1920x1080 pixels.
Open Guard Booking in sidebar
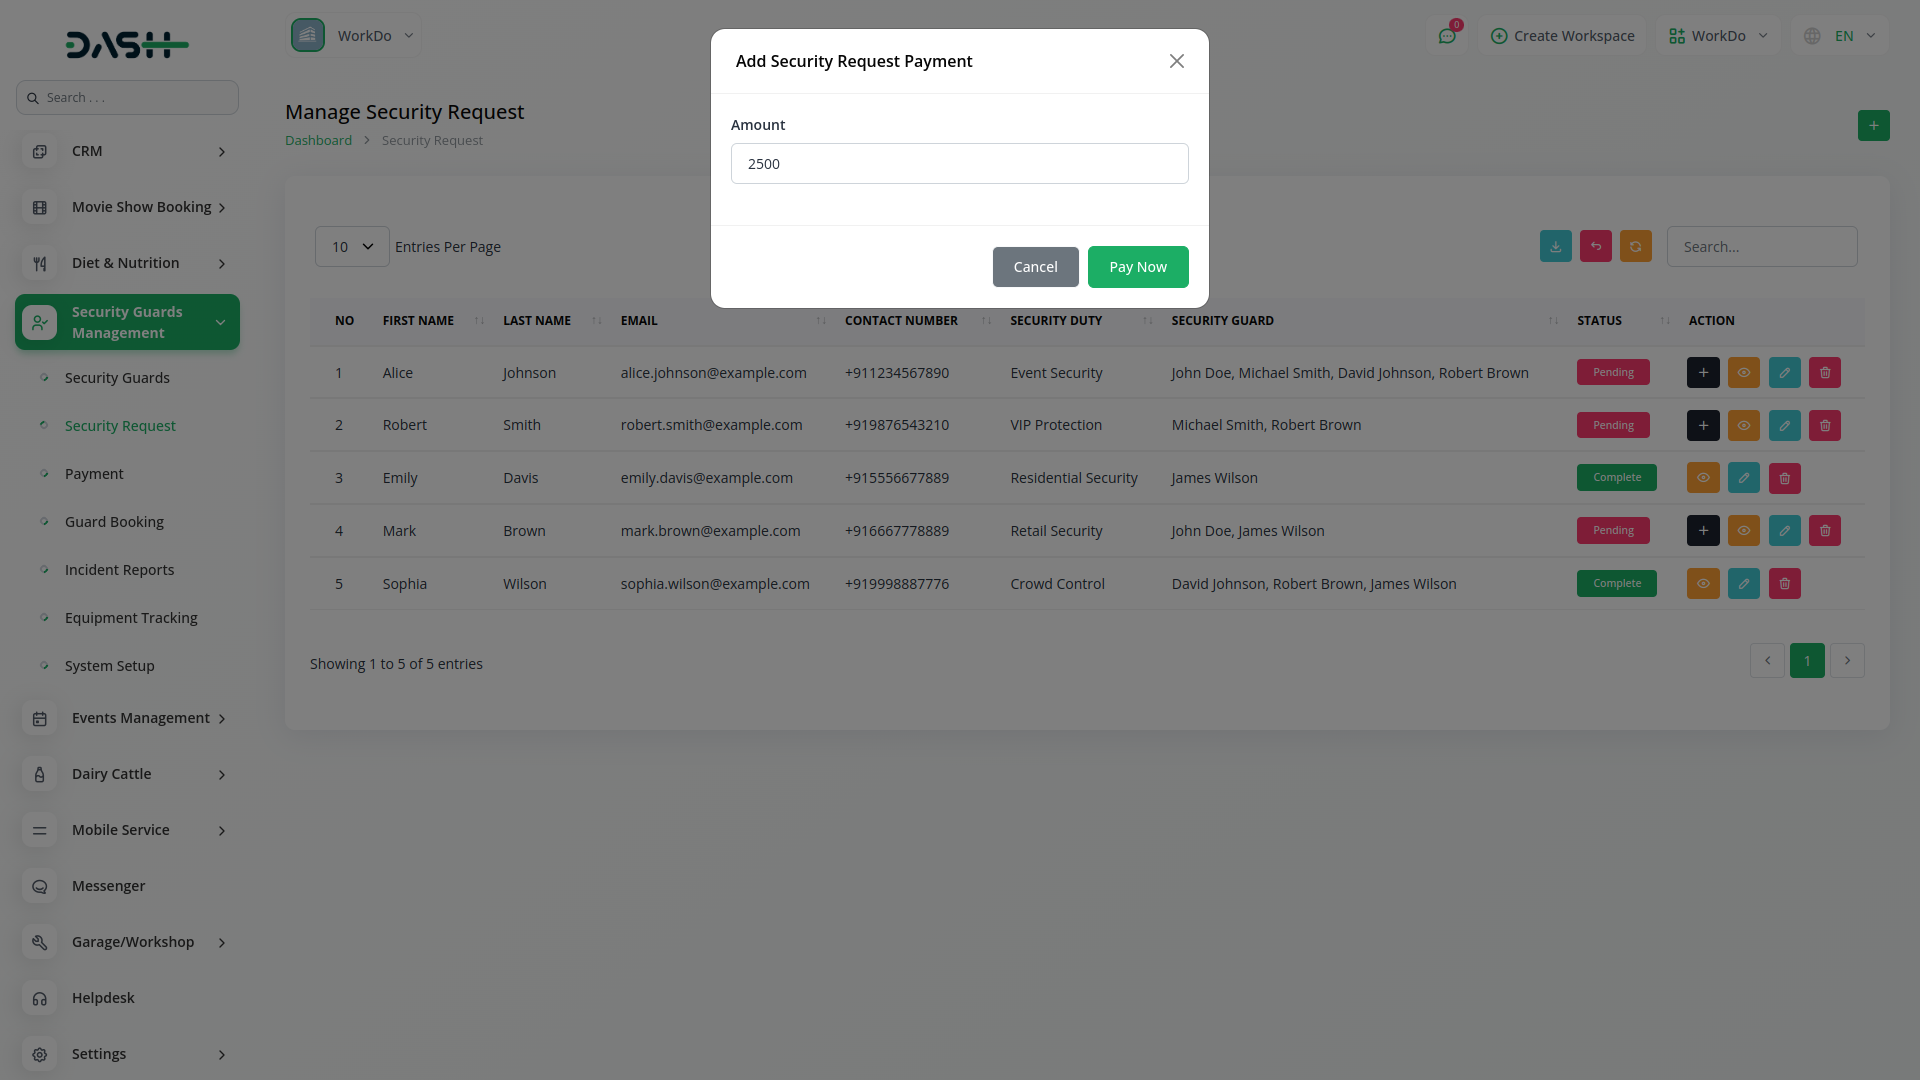[114, 522]
